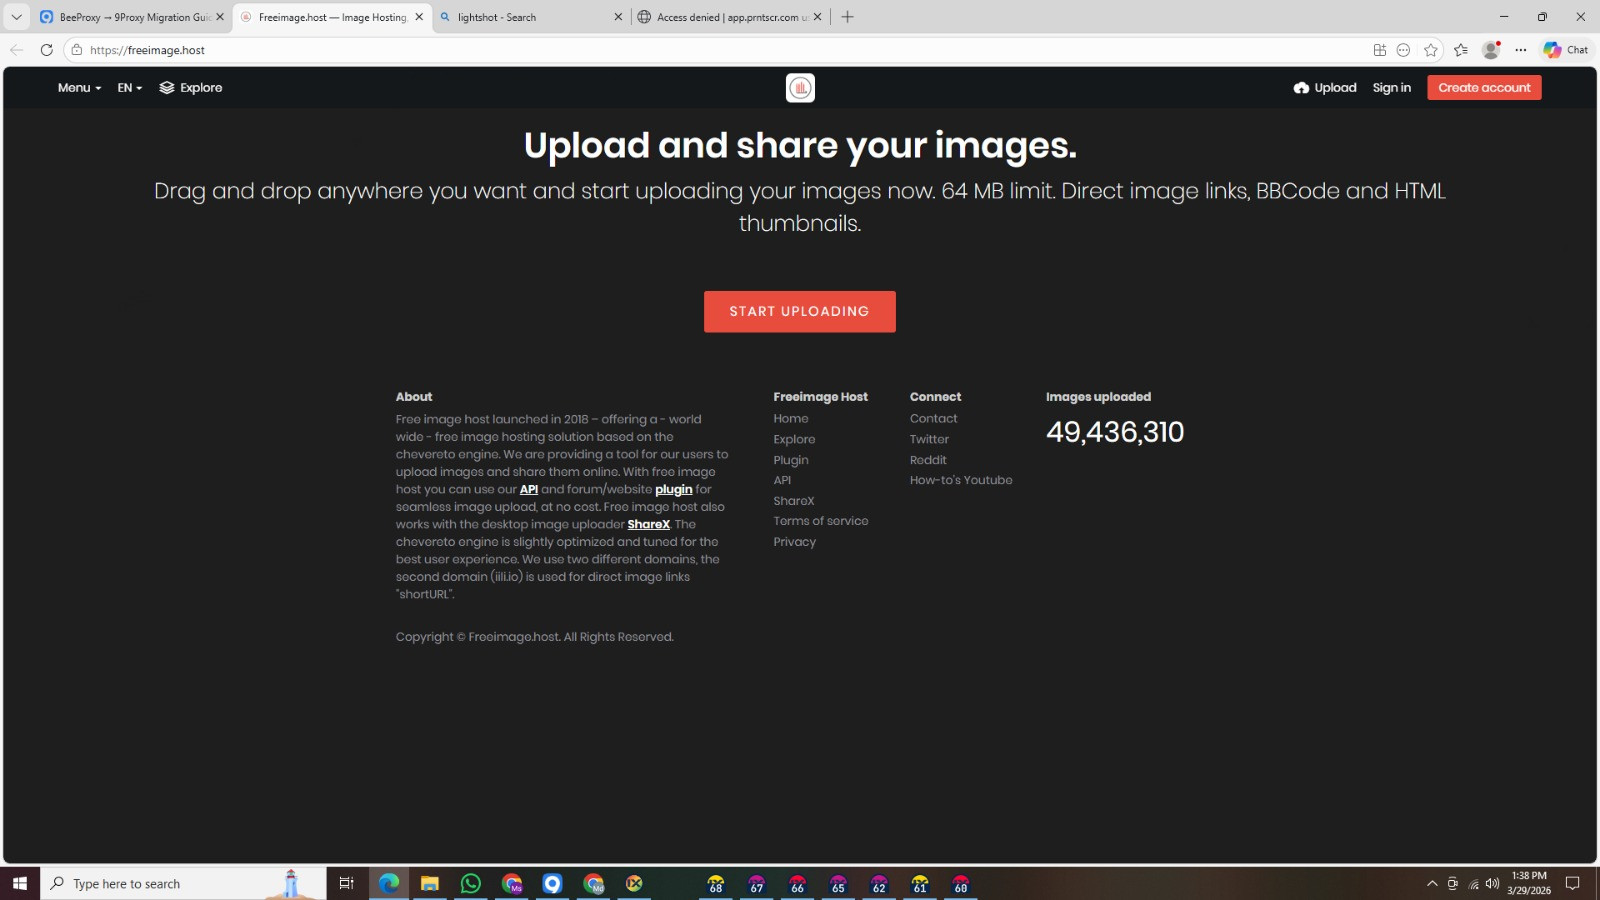
Task: Open the Edge profile avatar
Action: pyautogui.click(x=1491, y=50)
